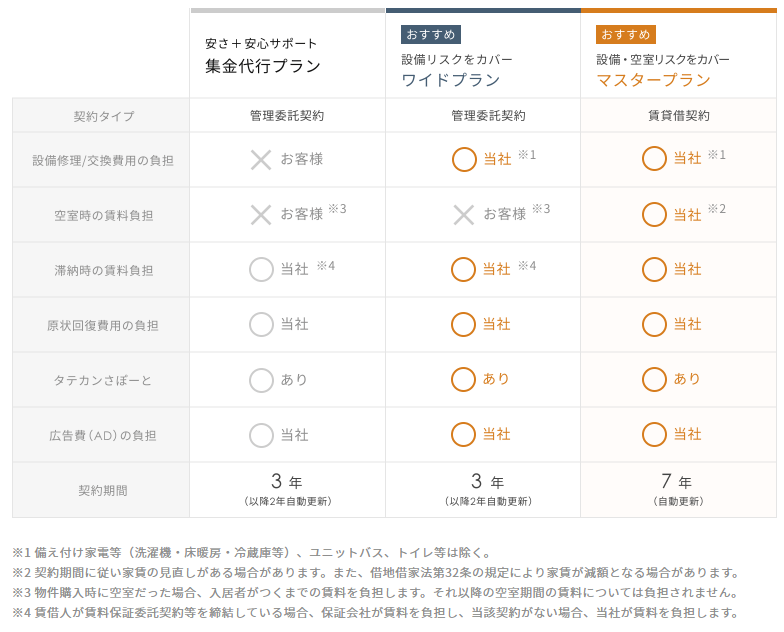Select the マスタープラン heading
The width and height of the screenshot is (784, 632).
(x=654, y=80)
